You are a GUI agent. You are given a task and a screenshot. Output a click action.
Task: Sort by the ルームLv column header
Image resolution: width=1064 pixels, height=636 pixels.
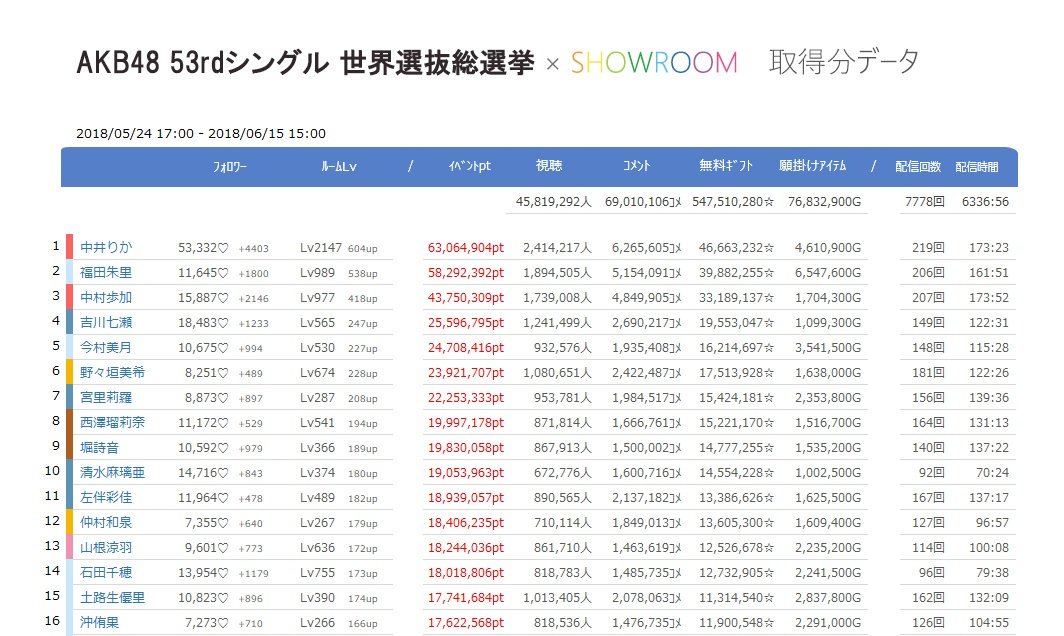click(x=339, y=166)
